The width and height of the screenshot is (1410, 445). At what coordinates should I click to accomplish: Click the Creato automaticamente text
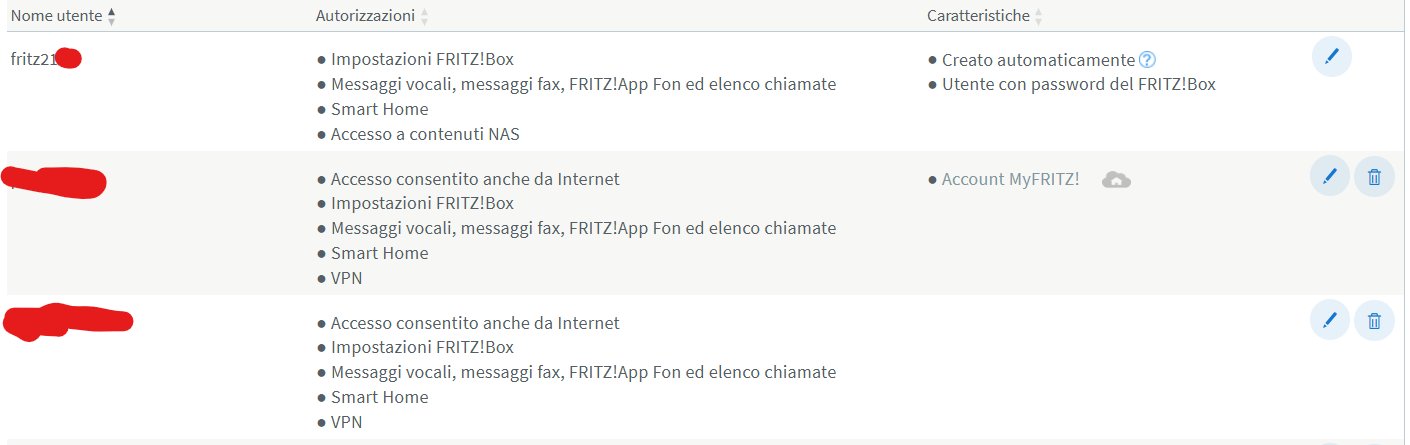[1038, 60]
